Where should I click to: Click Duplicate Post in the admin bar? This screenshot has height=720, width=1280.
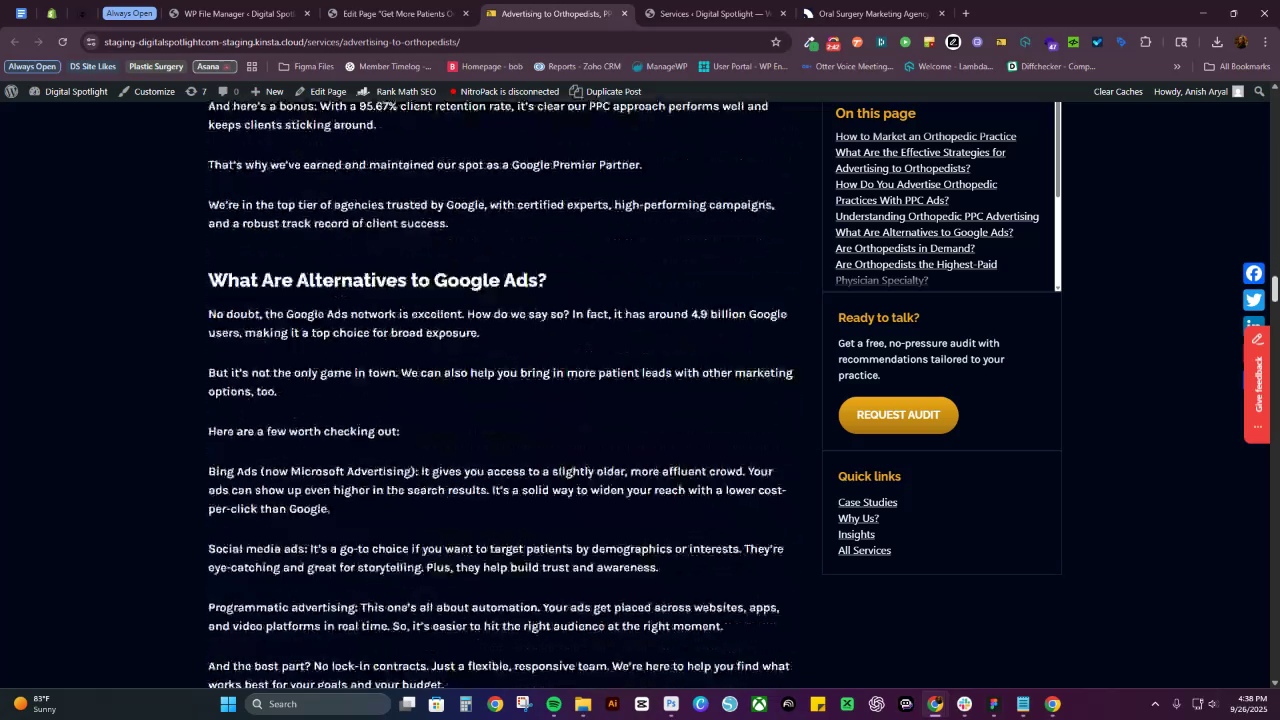pyautogui.click(x=605, y=91)
